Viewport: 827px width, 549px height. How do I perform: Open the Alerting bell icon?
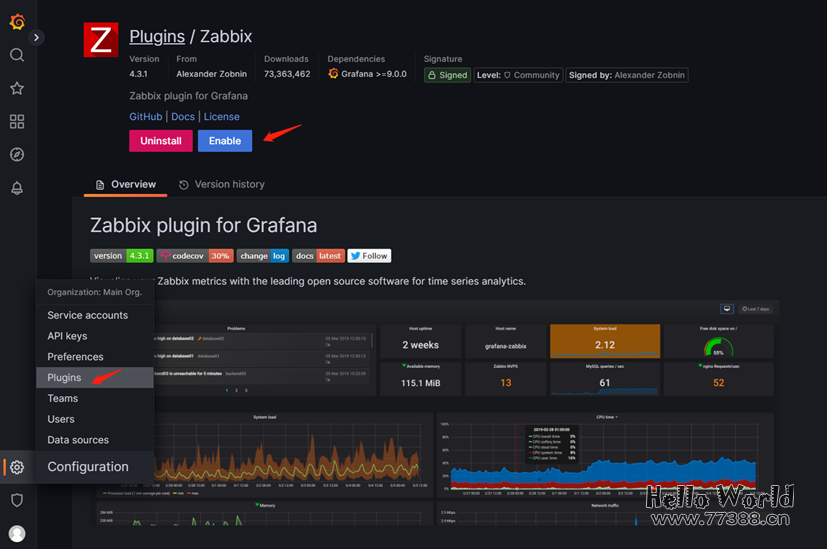[x=17, y=188]
